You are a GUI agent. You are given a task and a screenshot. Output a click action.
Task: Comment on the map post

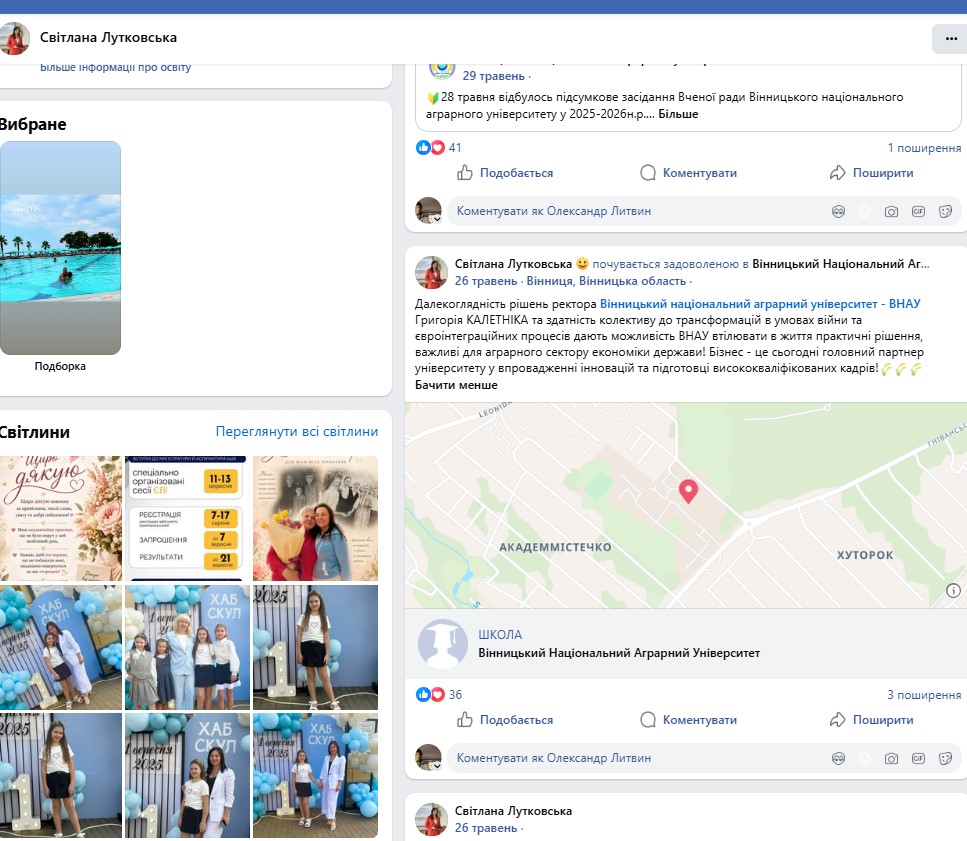(688, 720)
